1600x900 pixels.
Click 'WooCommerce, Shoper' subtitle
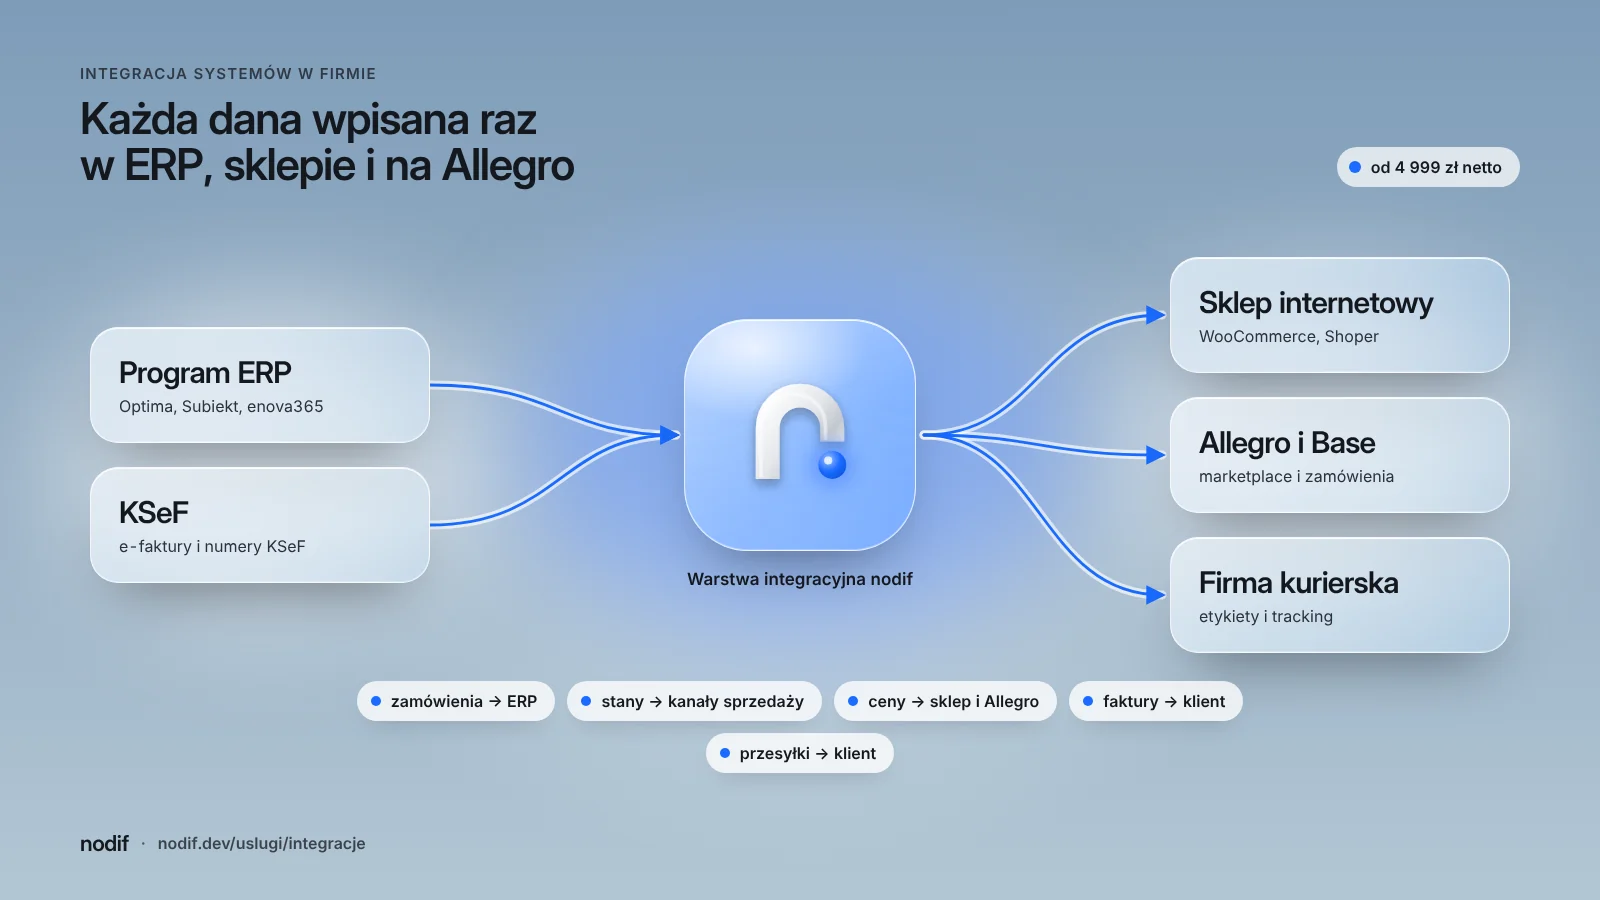(x=1289, y=336)
